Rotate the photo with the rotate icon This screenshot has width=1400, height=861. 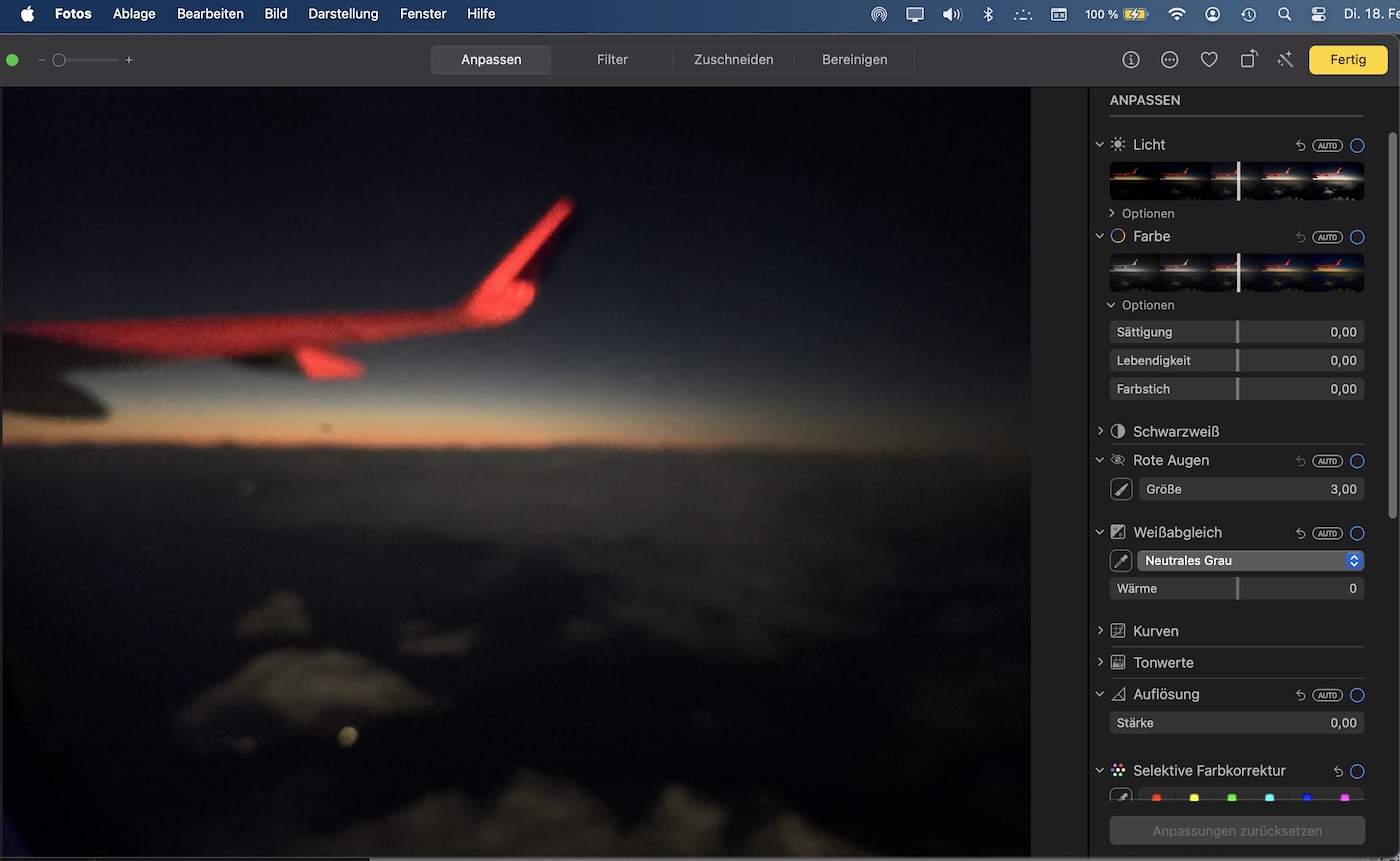coord(1248,60)
